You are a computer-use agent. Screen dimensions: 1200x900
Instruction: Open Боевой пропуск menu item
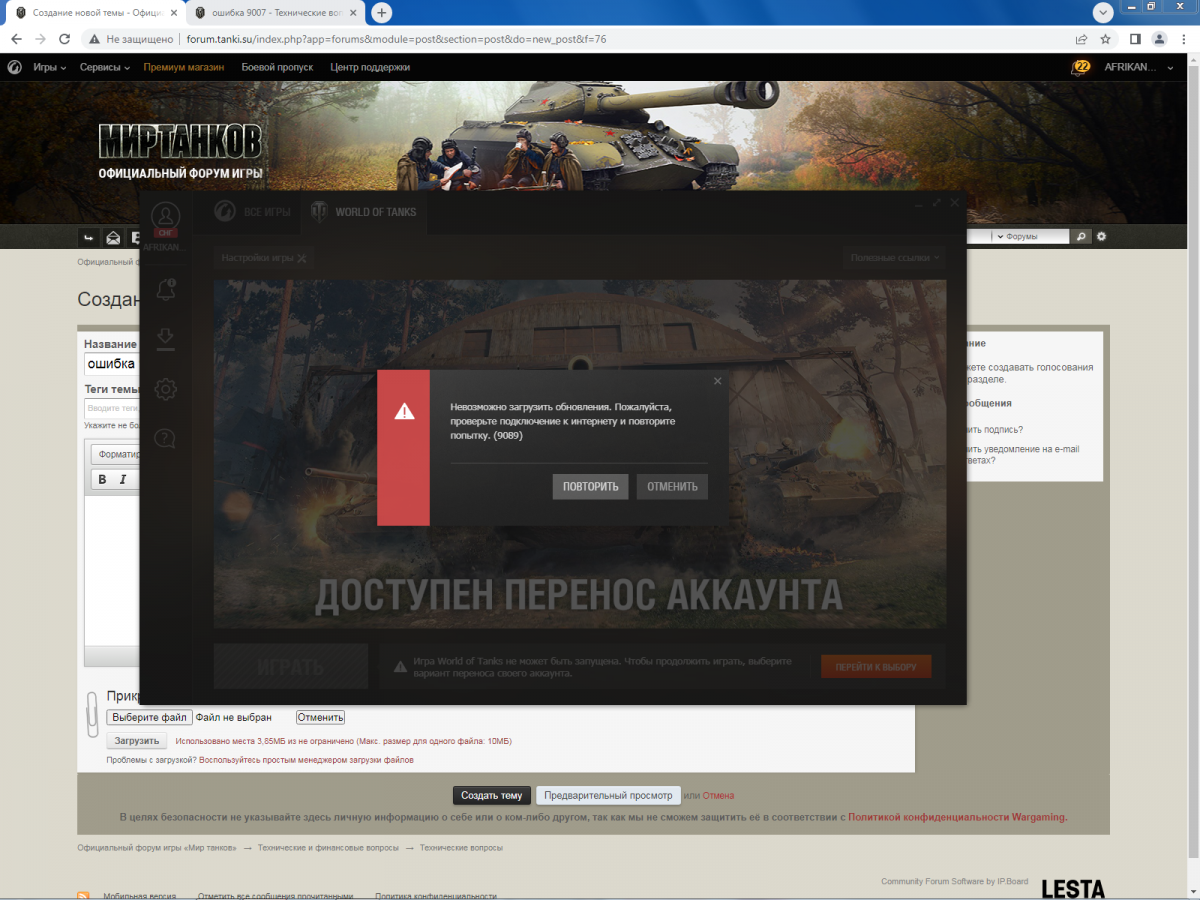[277, 67]
